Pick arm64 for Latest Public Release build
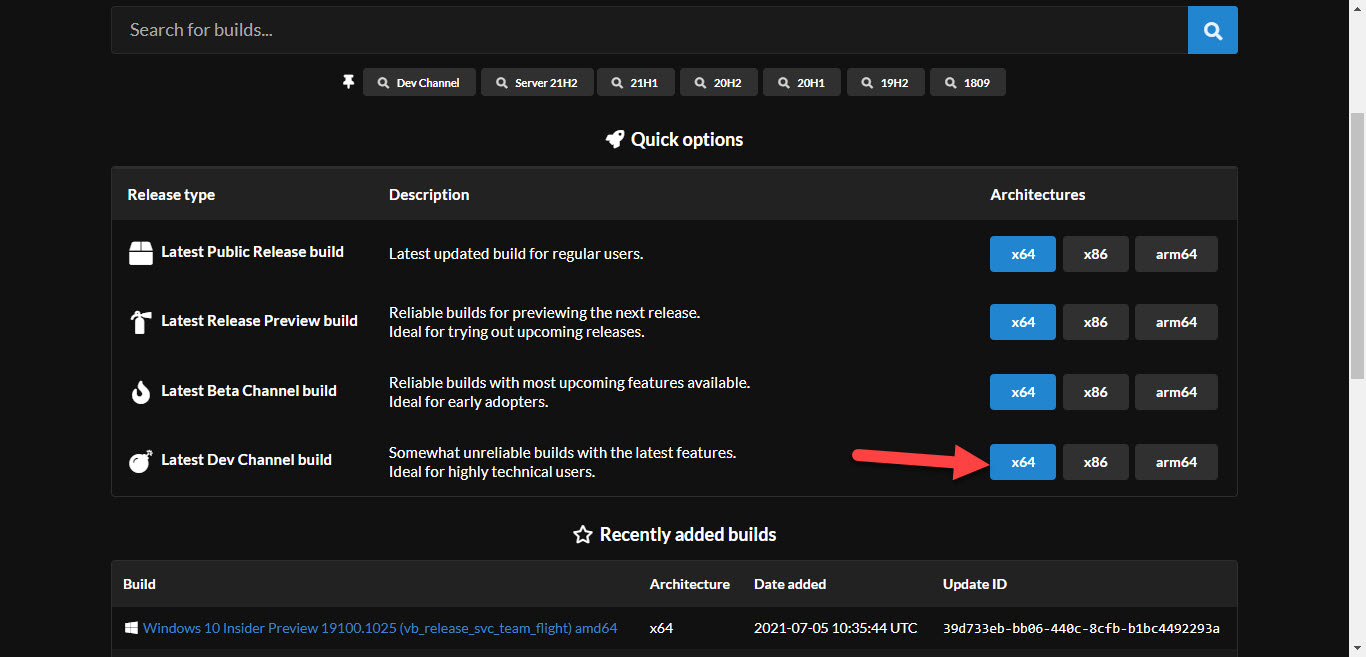This screenshot has width=1366, height=657. pyautogui.click(x=1176, y=254)
